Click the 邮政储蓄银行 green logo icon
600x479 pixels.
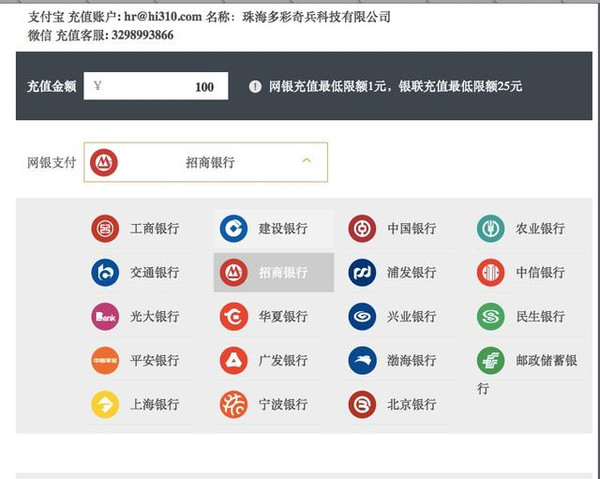491,360
